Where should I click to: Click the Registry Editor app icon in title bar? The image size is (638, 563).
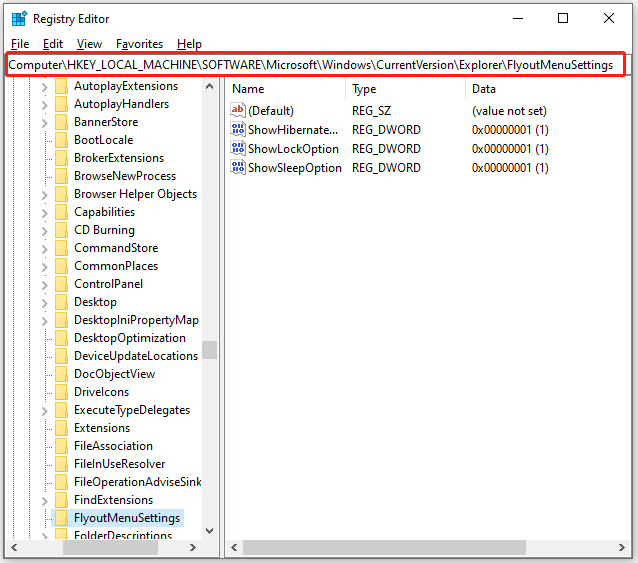19,19
